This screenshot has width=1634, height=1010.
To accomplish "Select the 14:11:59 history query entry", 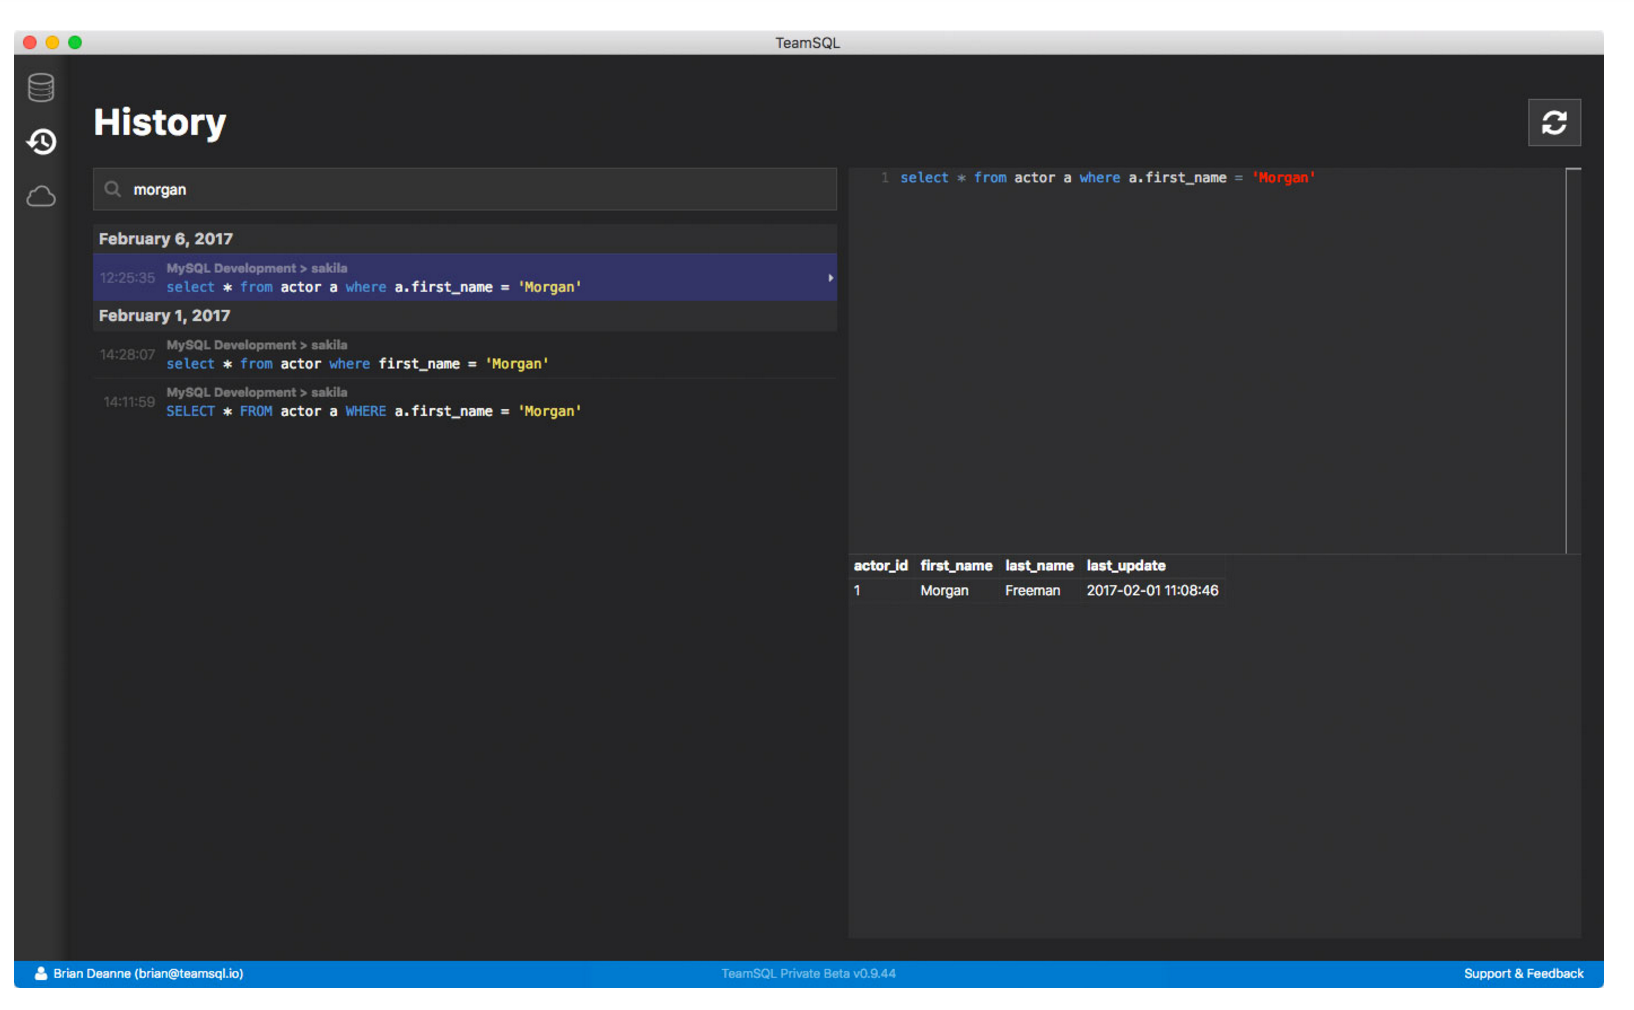I will (x=465, y=402).
